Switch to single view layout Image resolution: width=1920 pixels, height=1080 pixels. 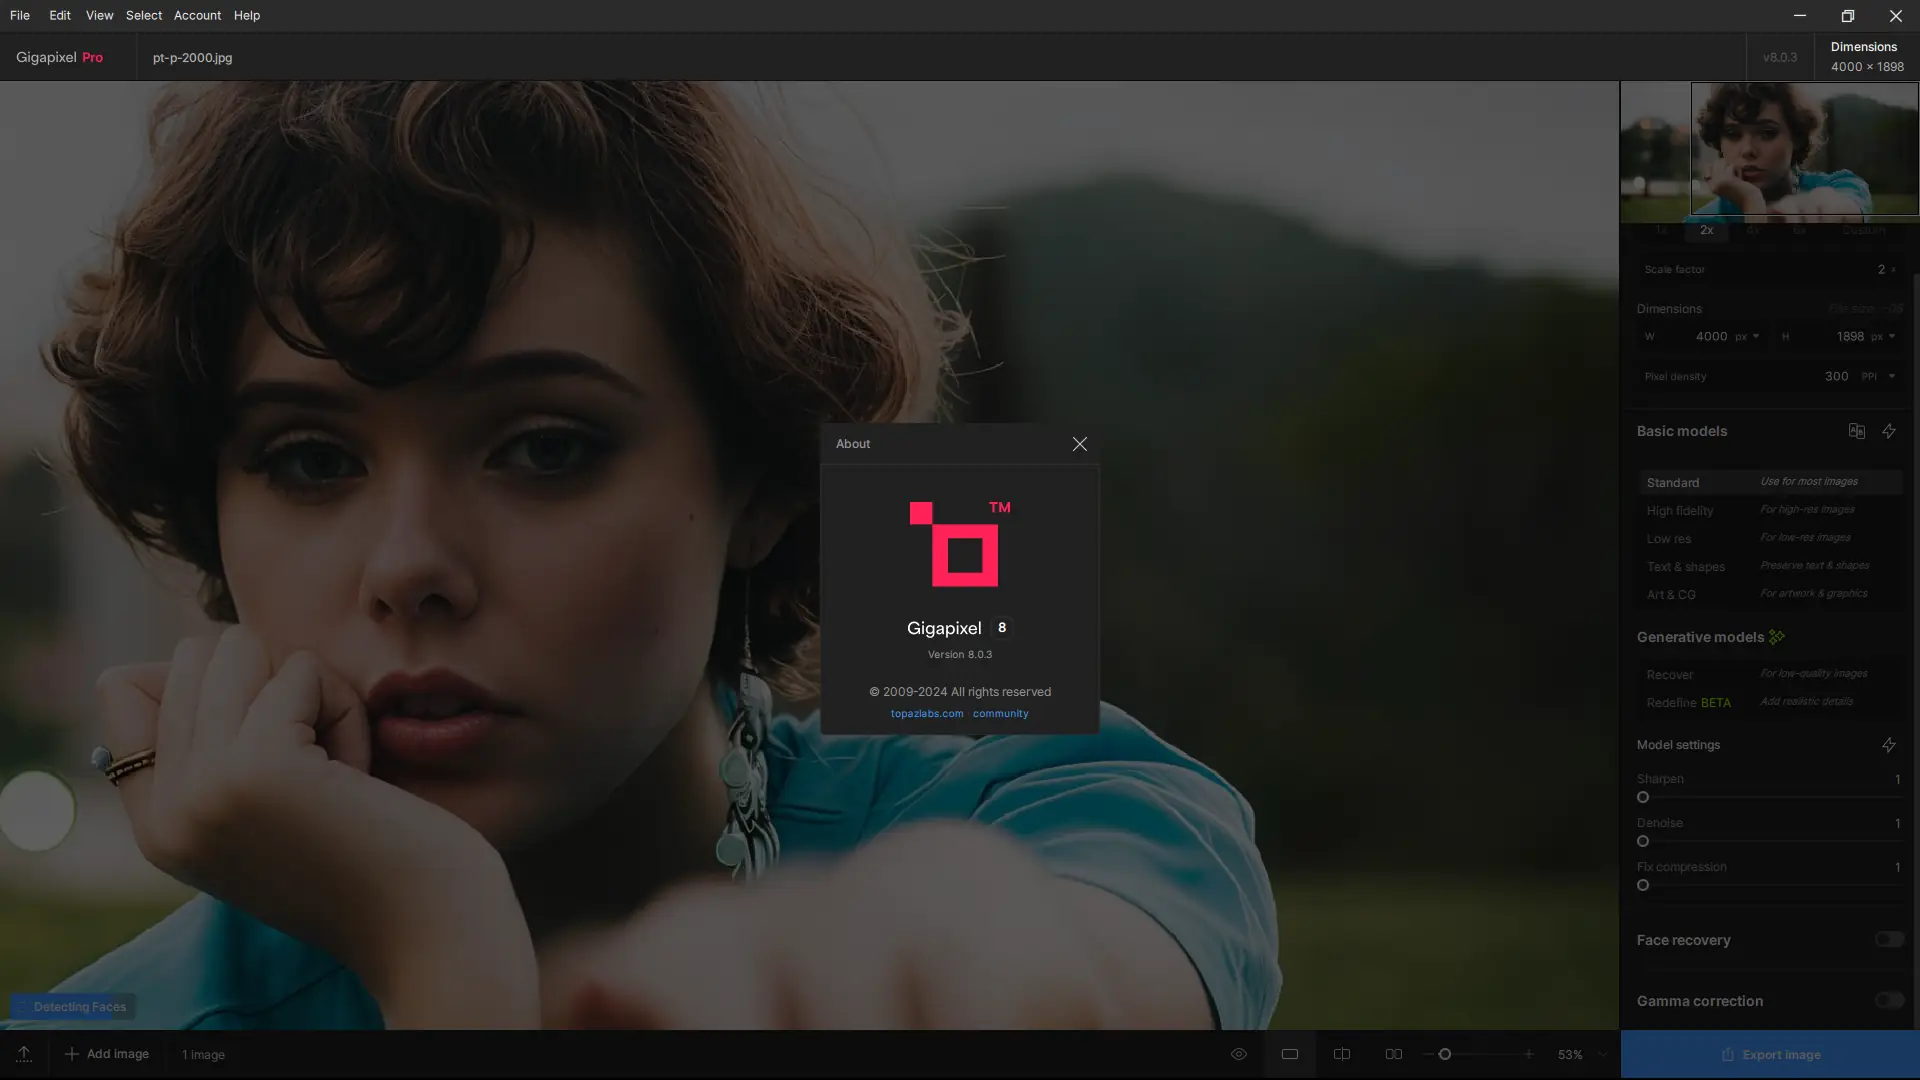1290,1054
